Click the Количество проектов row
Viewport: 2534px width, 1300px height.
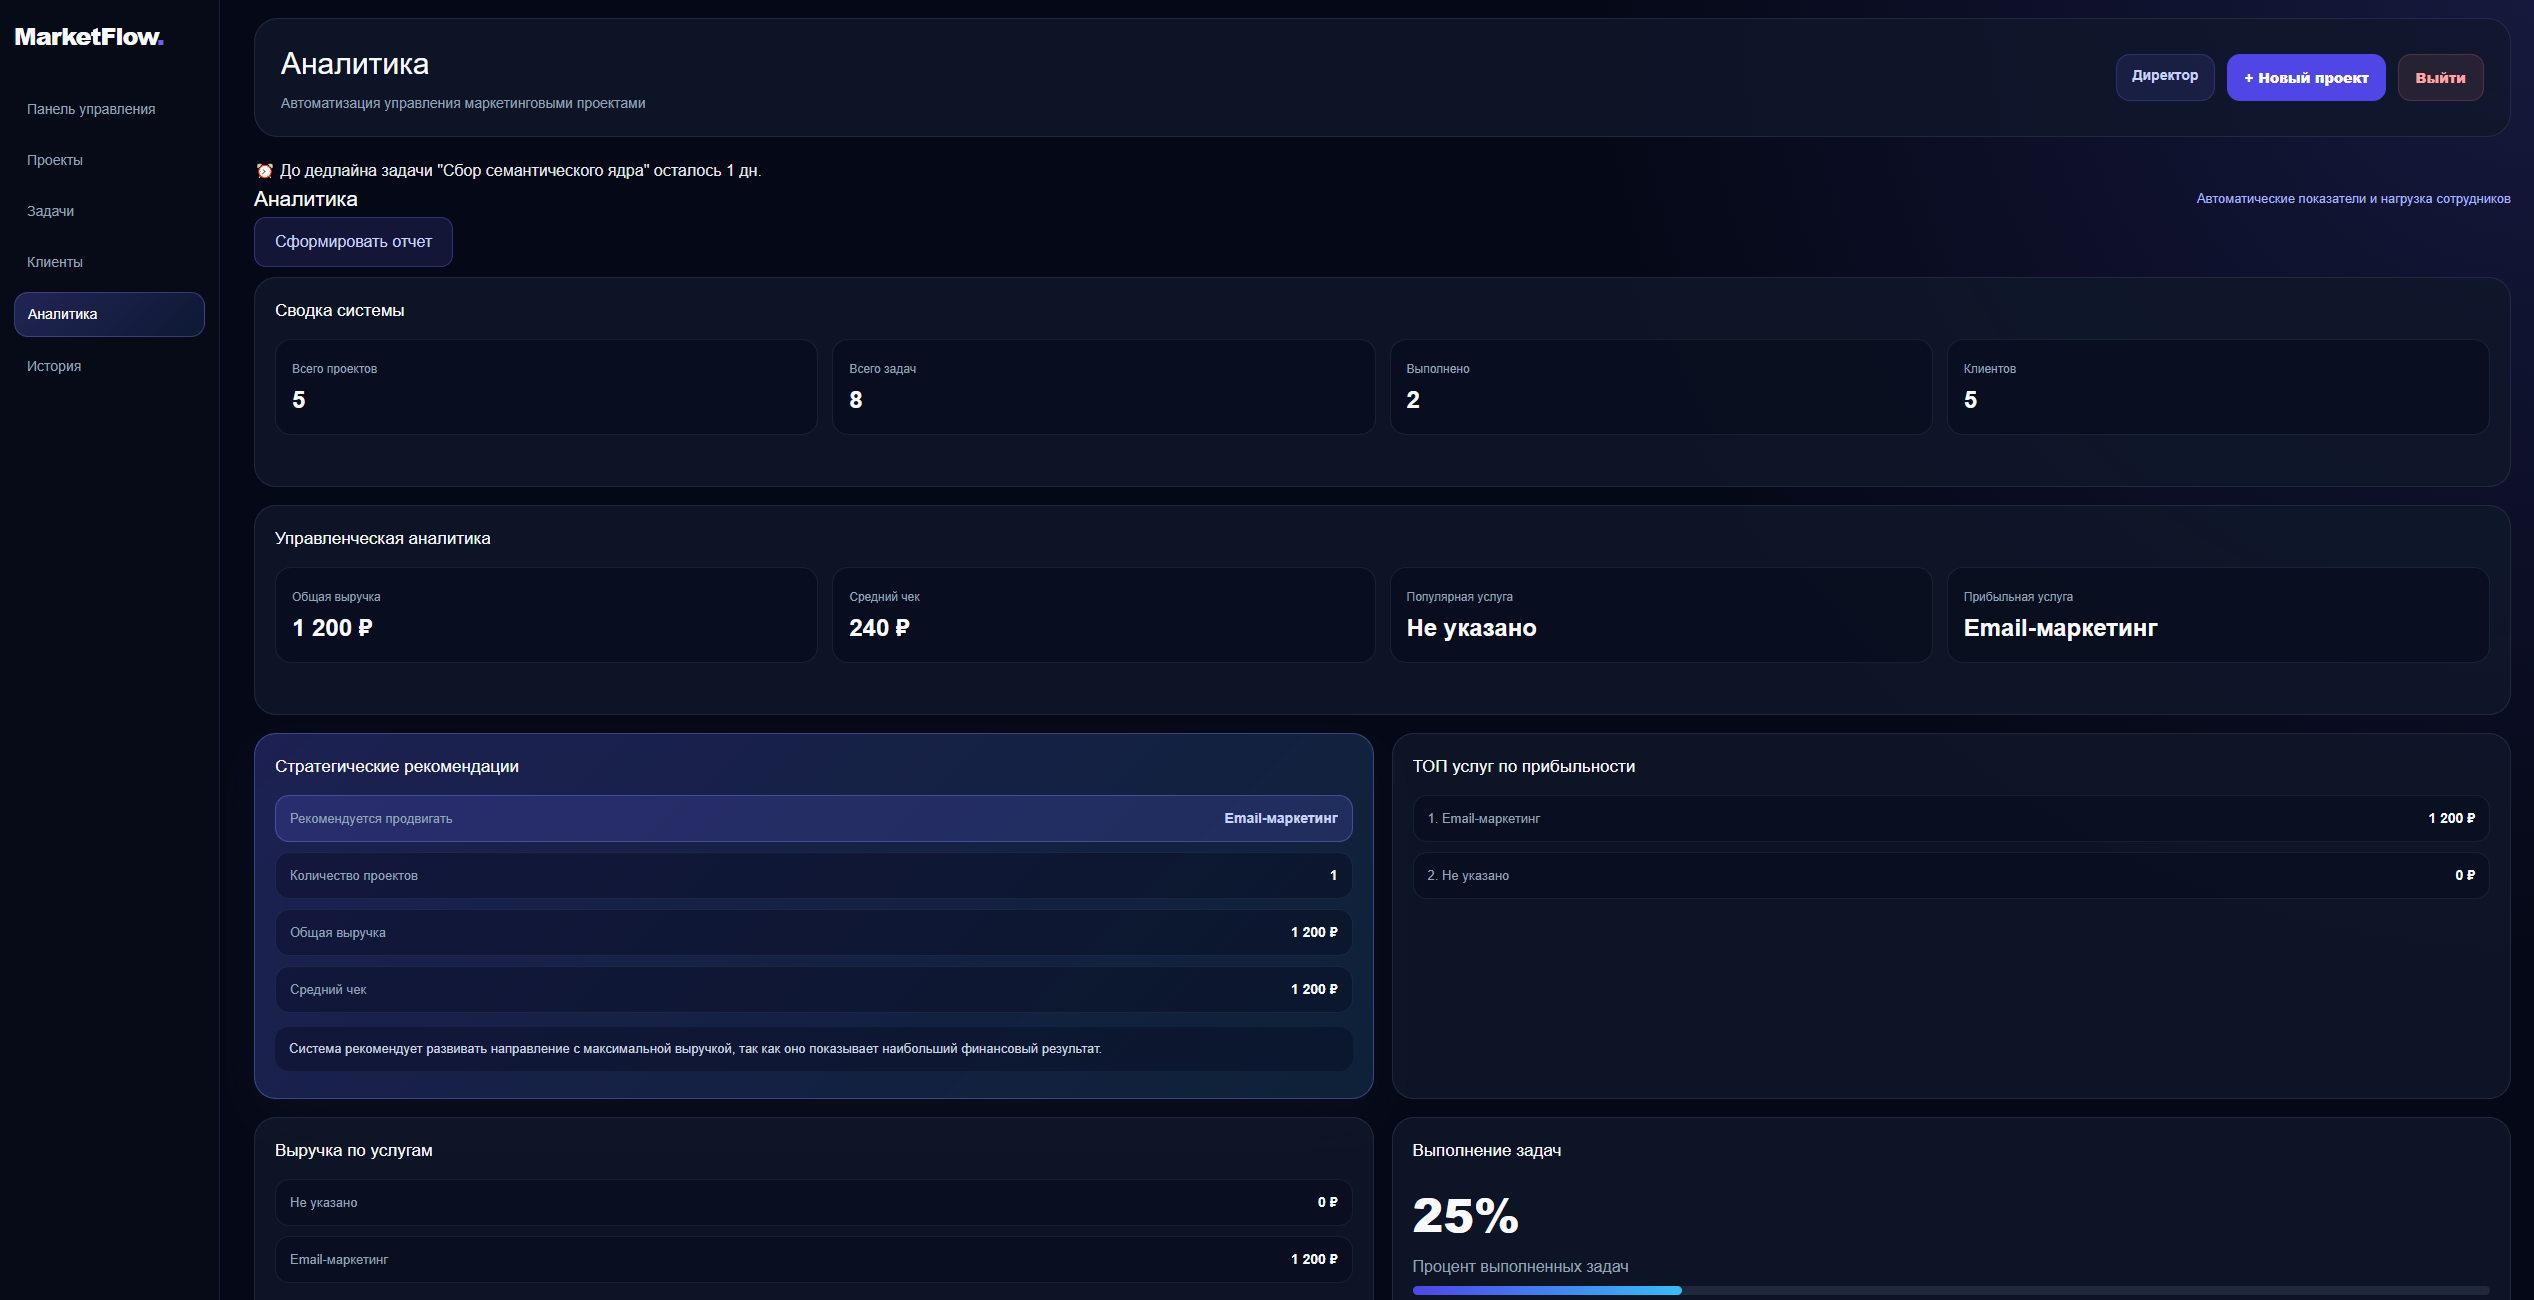(x=814, y=875)
